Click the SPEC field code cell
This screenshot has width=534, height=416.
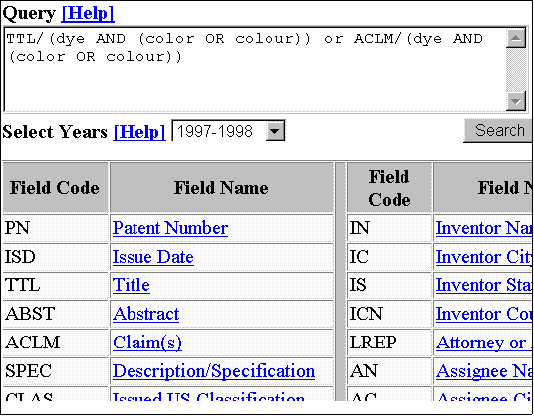pyautogui.click(x=56, y=371)
